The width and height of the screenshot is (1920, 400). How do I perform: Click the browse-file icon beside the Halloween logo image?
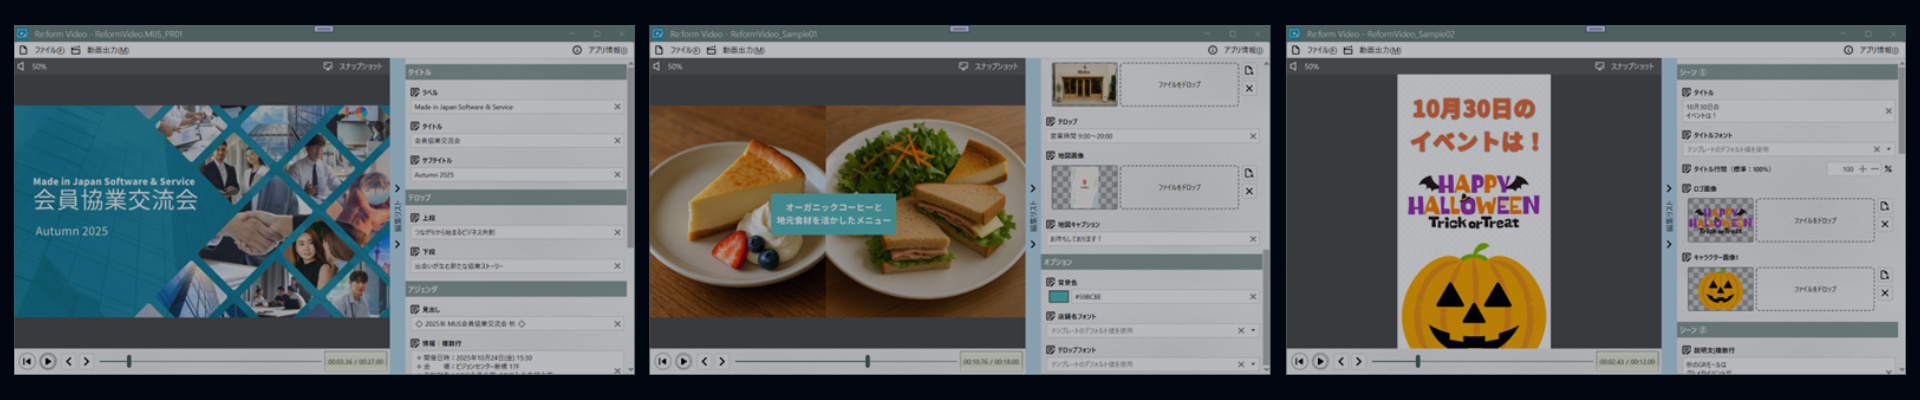coord(1884,206)
